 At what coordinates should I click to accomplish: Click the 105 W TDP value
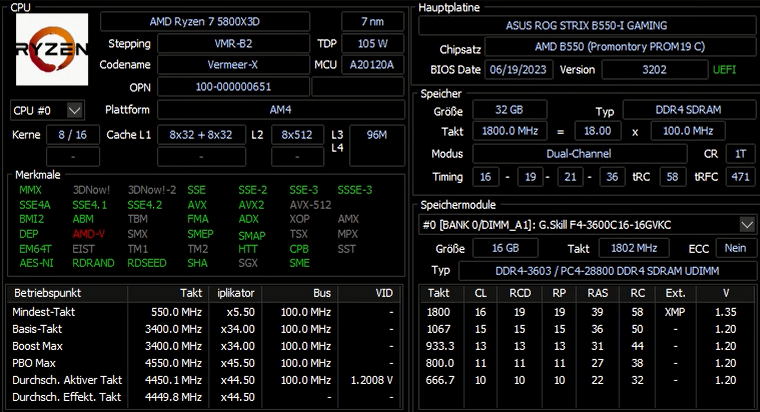click(x=372, y=44)
